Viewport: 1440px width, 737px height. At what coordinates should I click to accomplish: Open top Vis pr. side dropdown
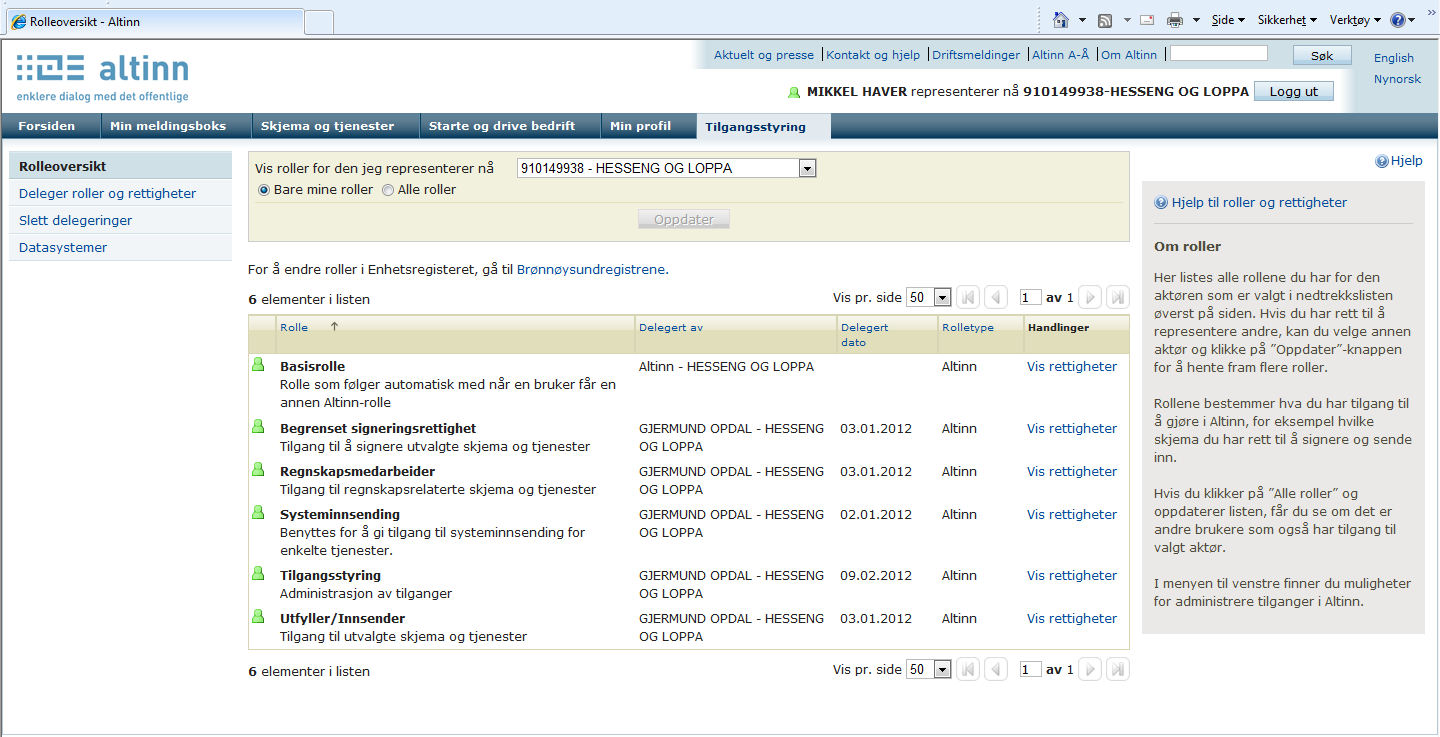click(x=928, y=298)
